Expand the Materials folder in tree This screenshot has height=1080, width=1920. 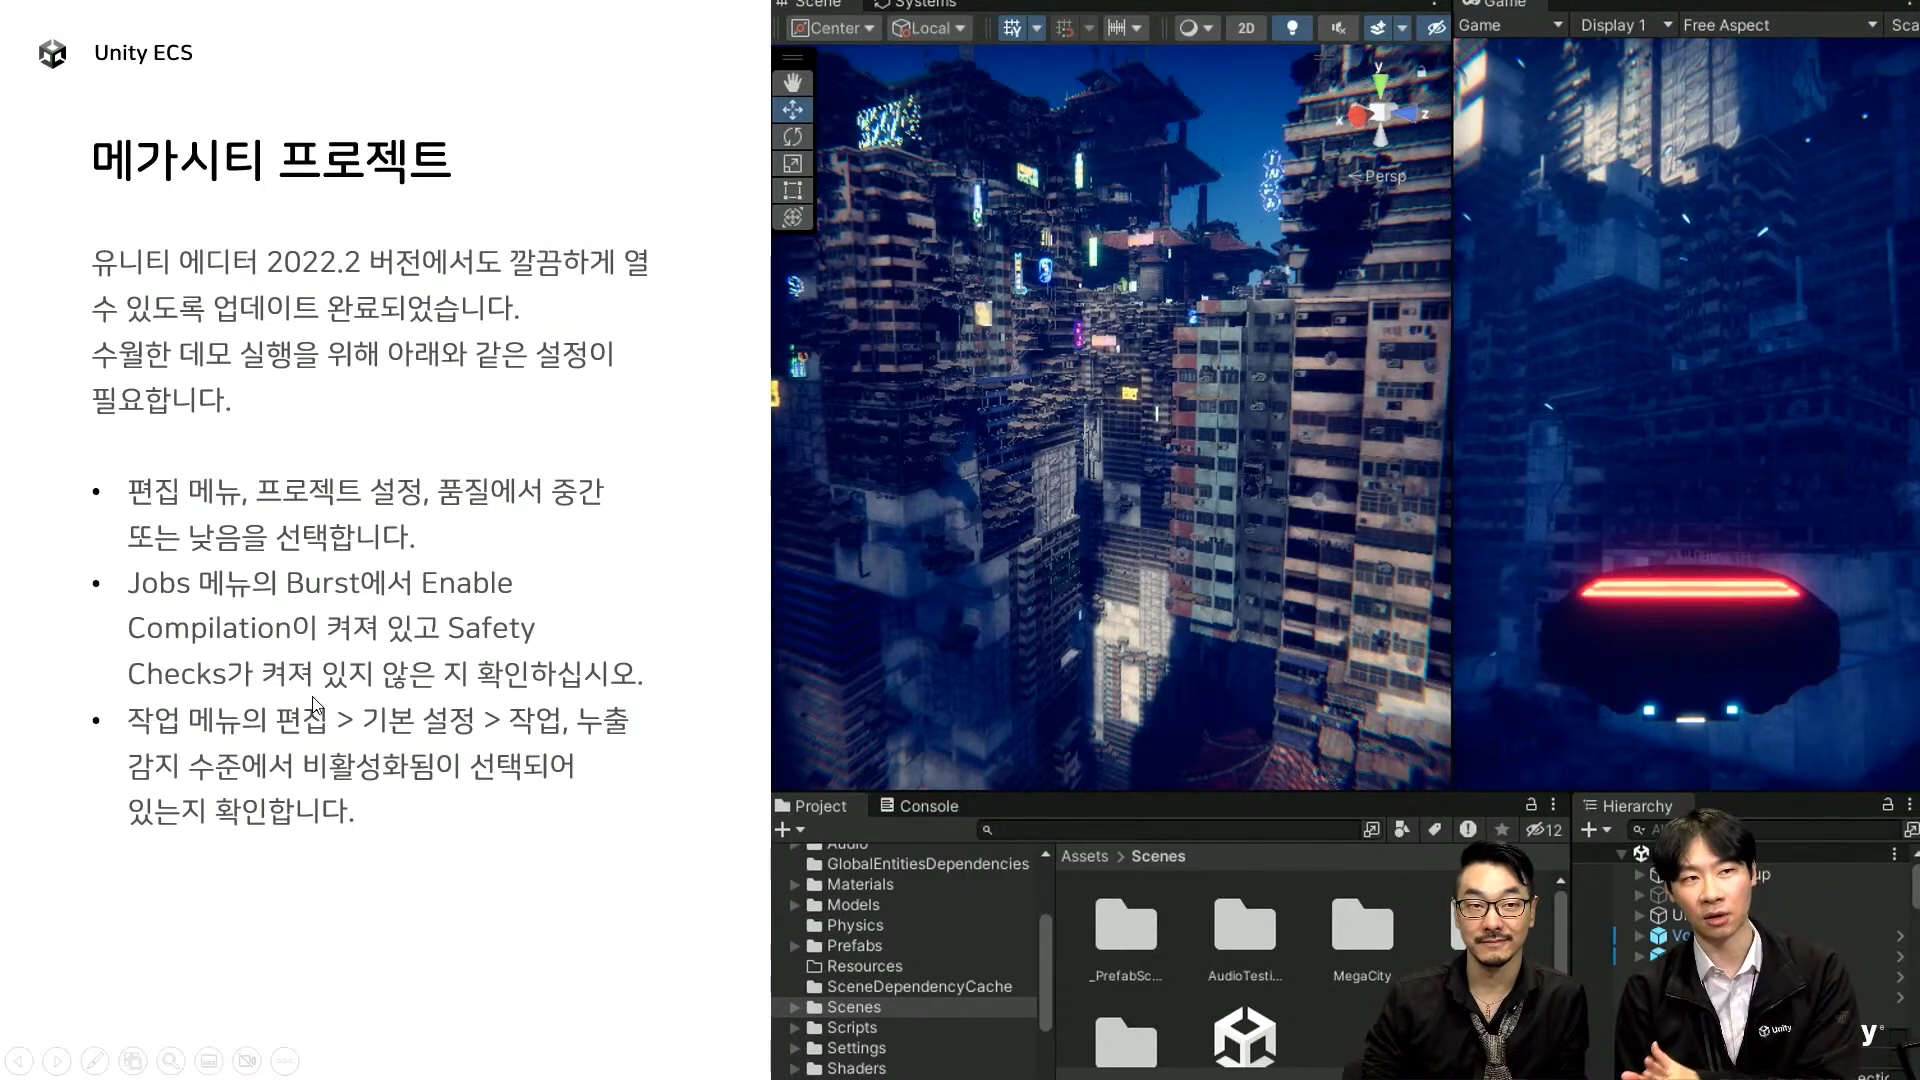click(795, 885)
